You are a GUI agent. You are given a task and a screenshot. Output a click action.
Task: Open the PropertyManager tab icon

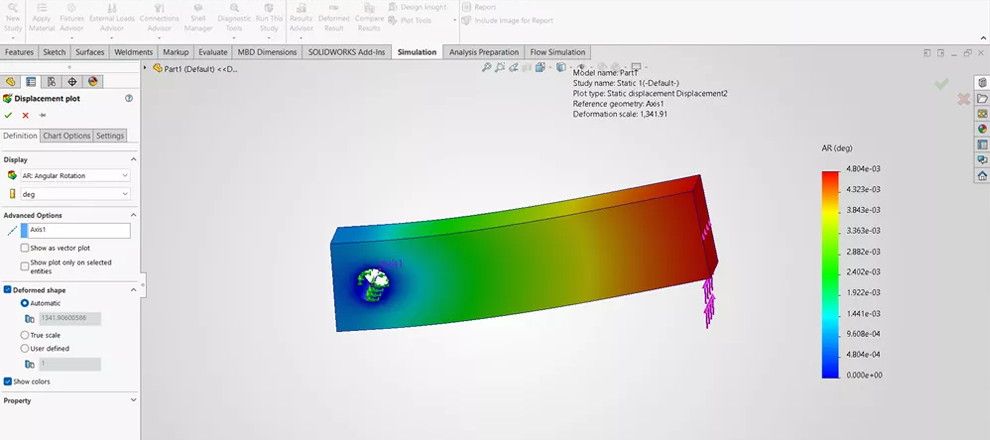30,81
